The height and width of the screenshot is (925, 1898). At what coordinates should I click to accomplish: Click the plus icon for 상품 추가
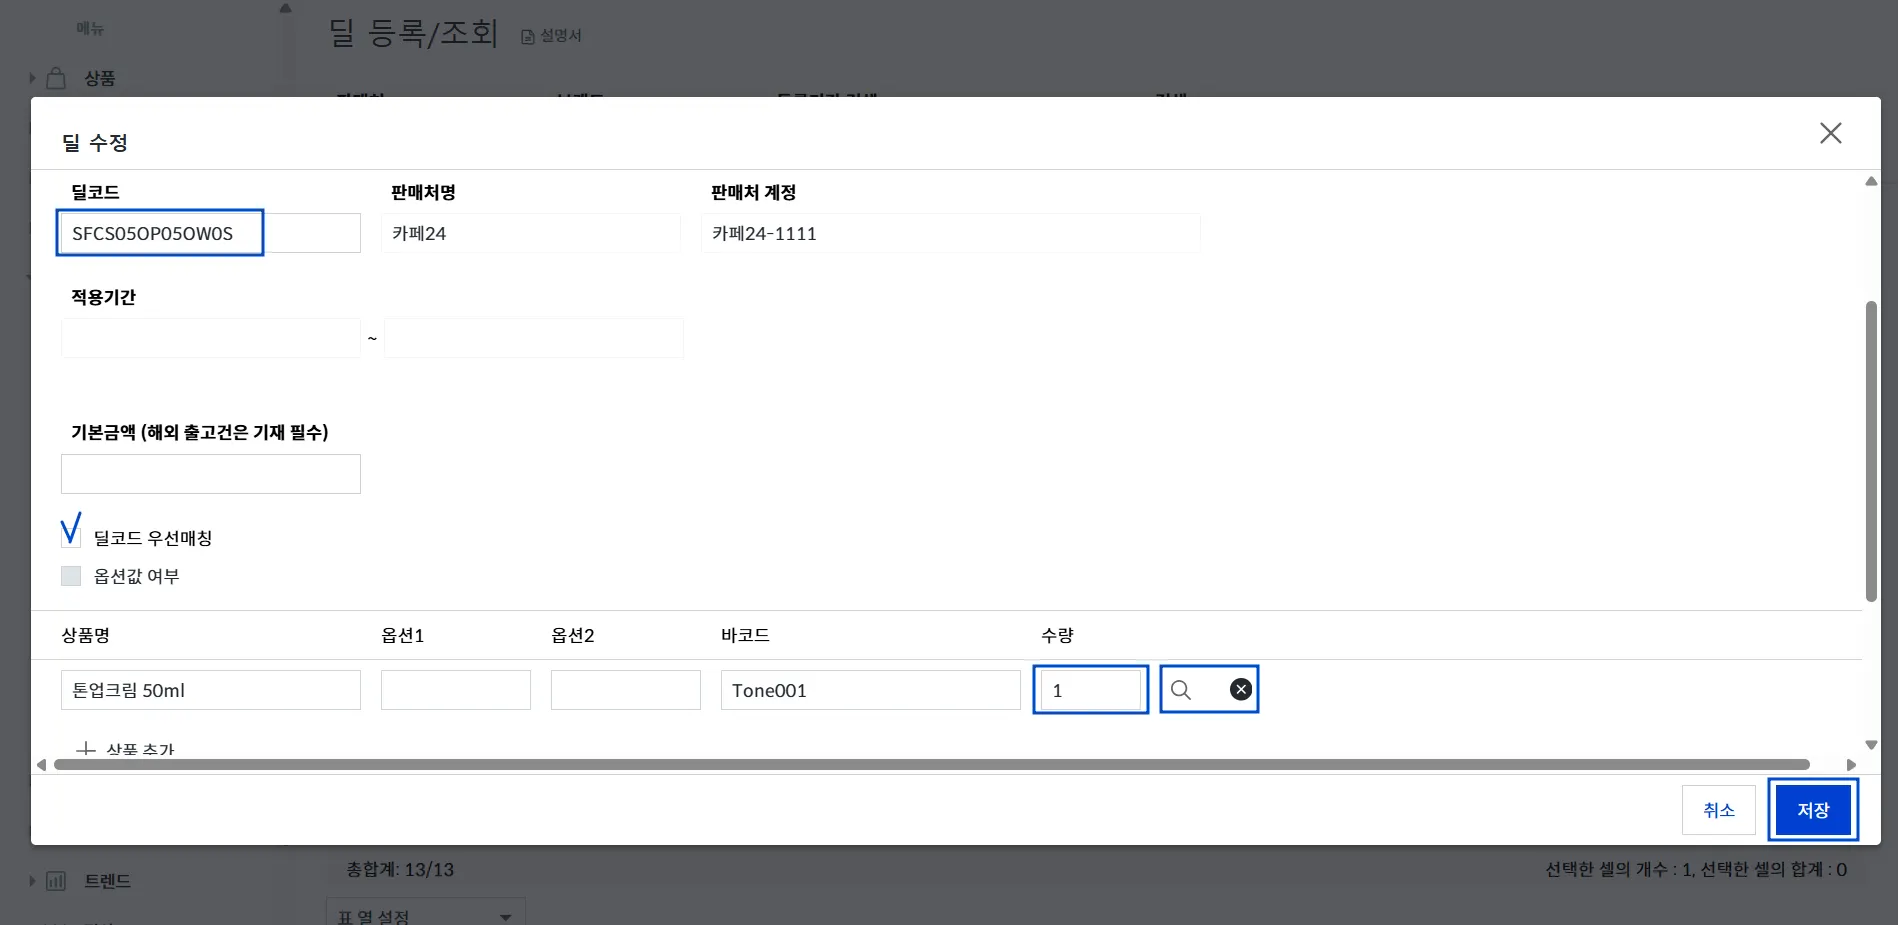(x=87, y=749)
